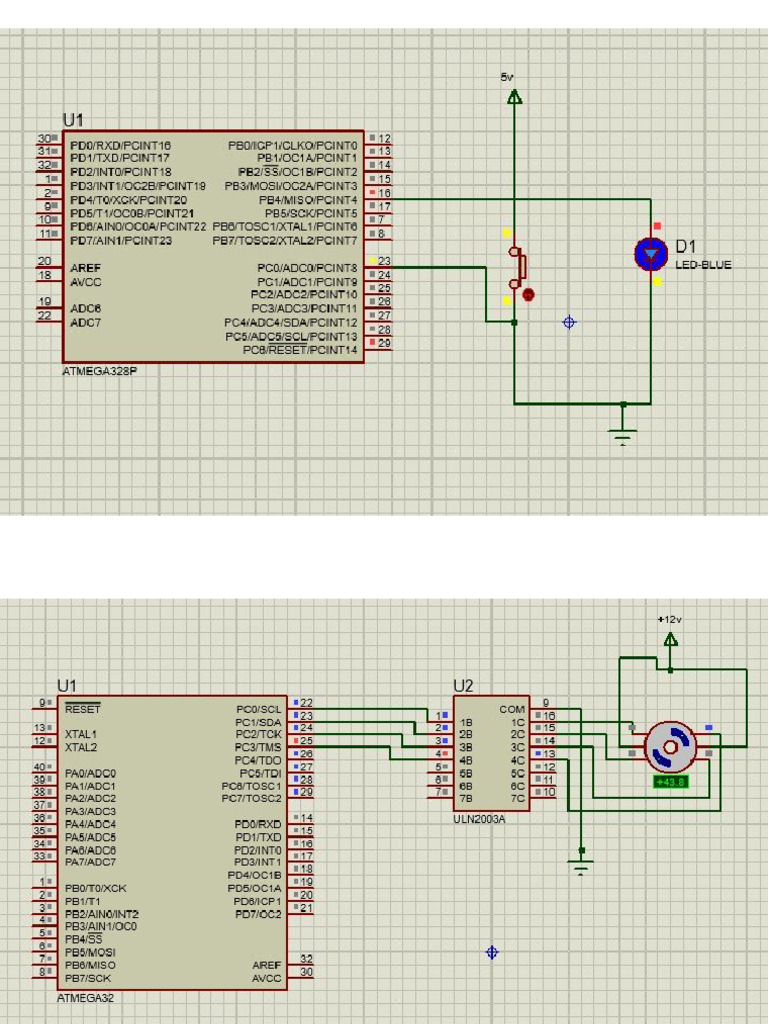The height and width of the screenshot is (1024, 768).
Task: Click pin PC5/ADC5/SCL/PCINT13
Action: (x=291, y=336)
